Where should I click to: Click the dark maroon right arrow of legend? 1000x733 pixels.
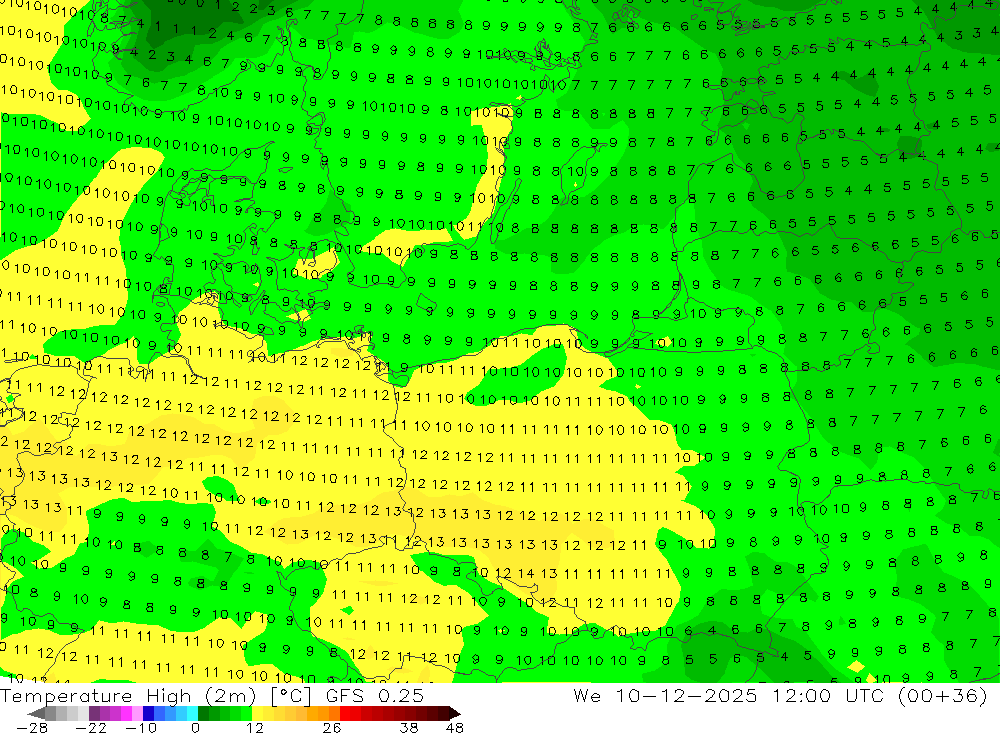454,713
